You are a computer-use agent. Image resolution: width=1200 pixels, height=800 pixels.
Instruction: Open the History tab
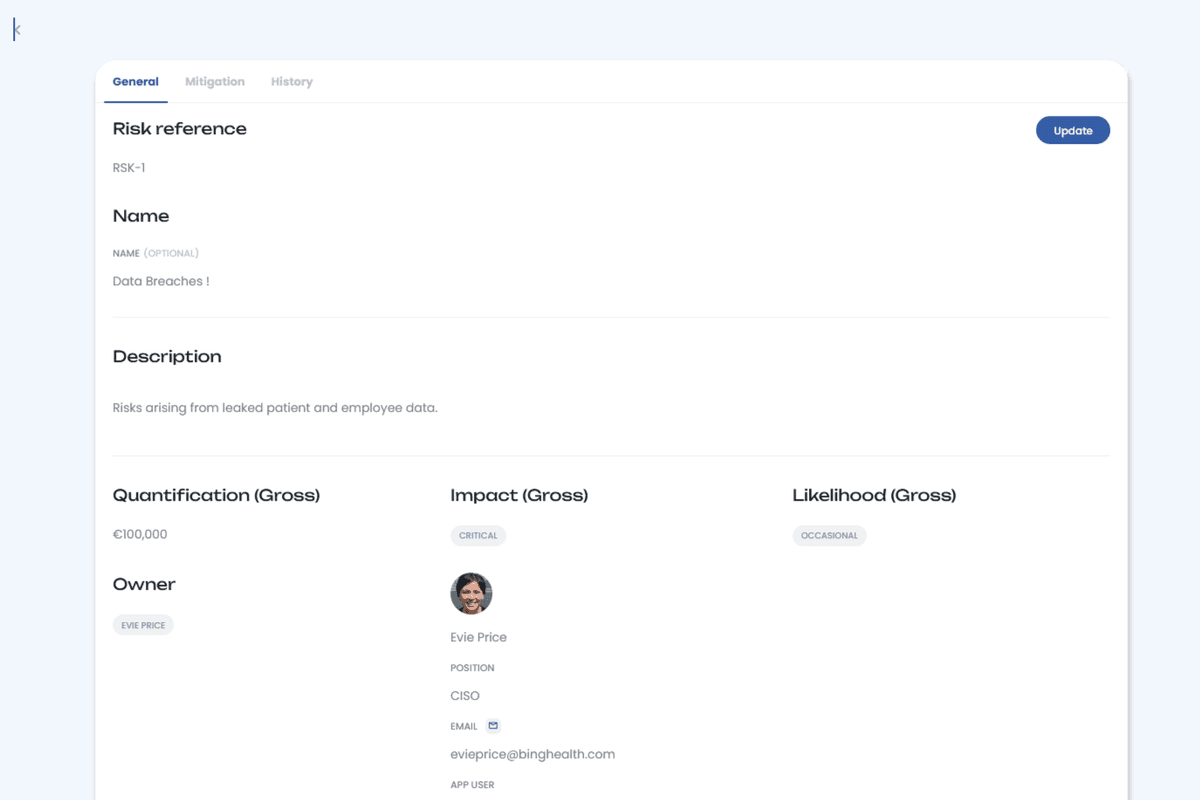[x=291, y=82]
